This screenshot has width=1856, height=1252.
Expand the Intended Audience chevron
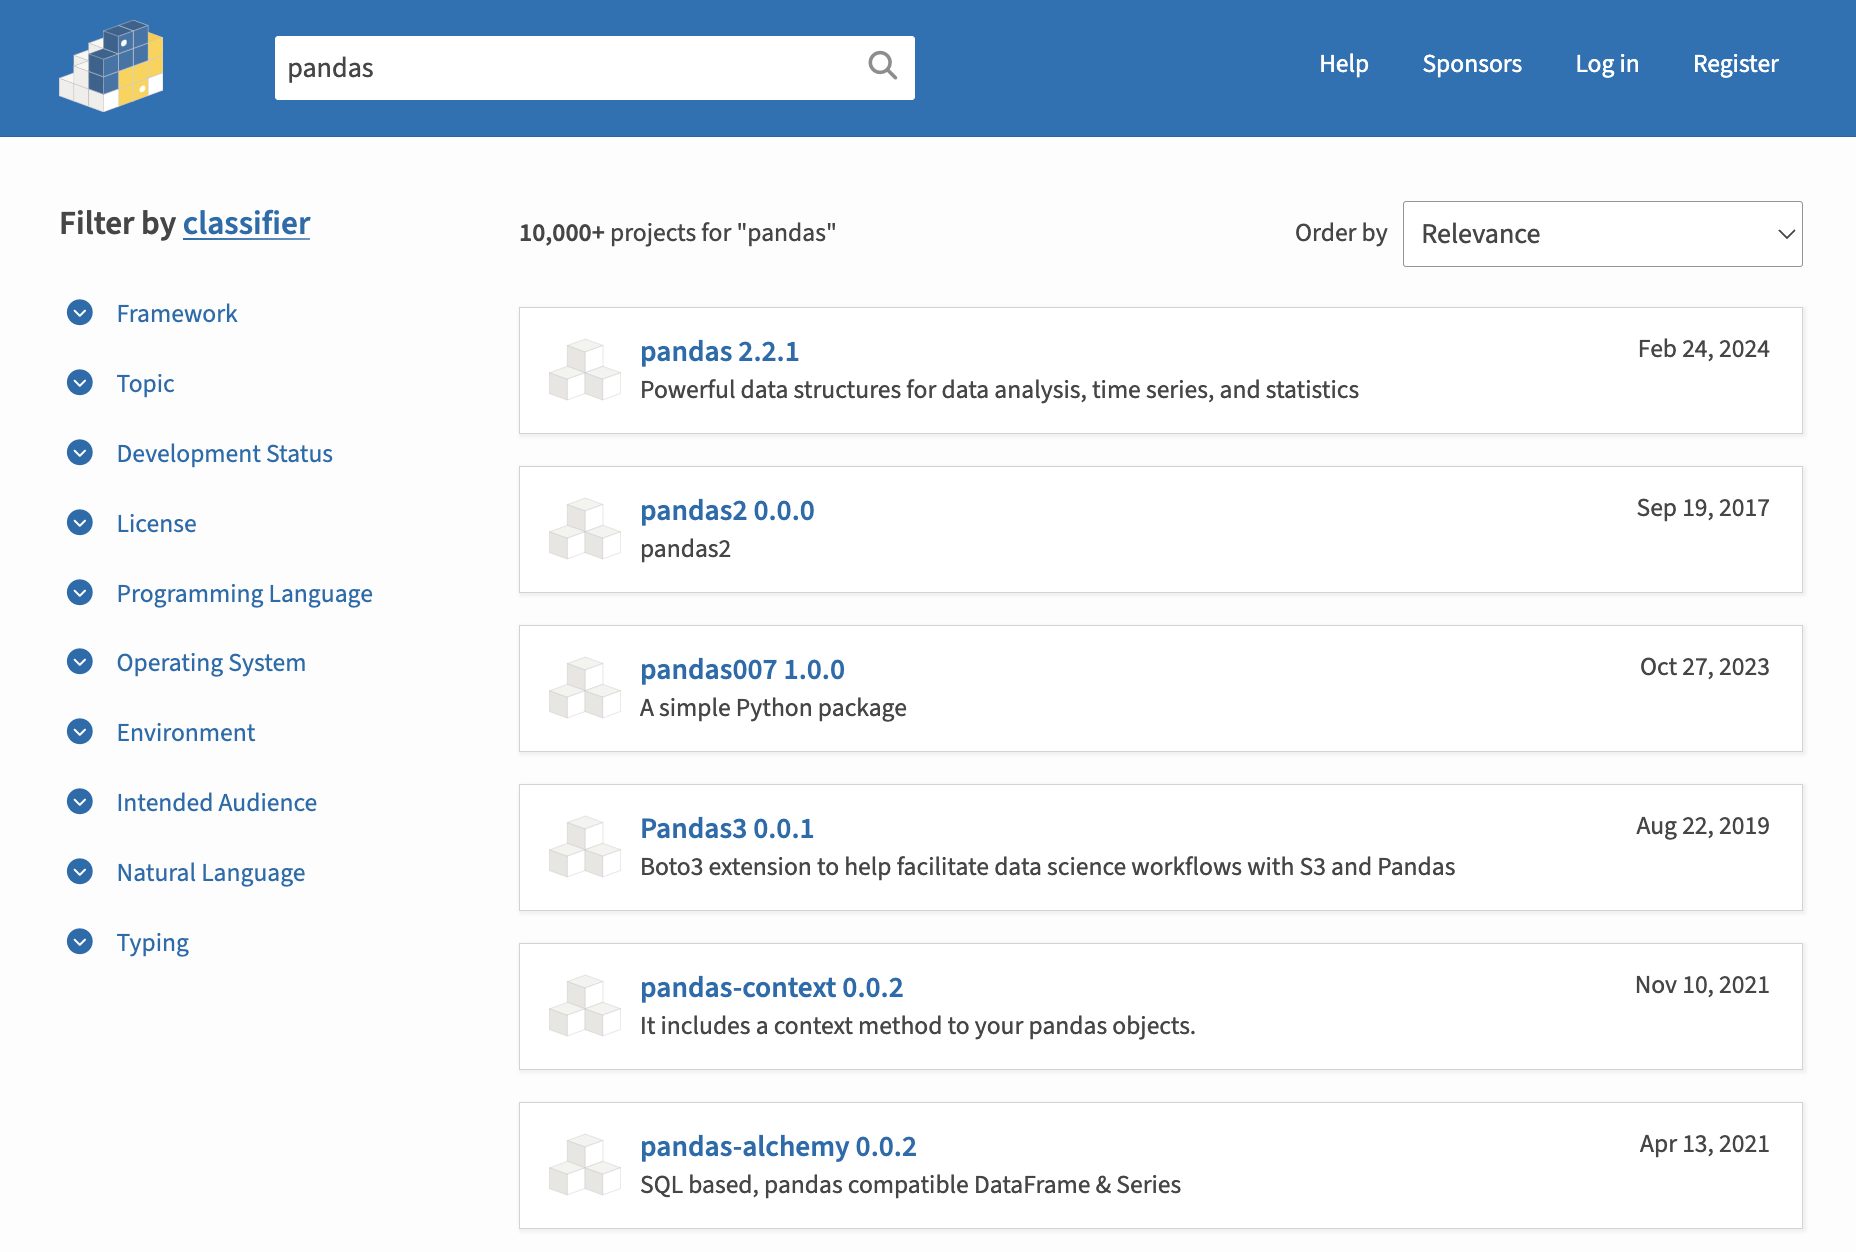point(80,802)
